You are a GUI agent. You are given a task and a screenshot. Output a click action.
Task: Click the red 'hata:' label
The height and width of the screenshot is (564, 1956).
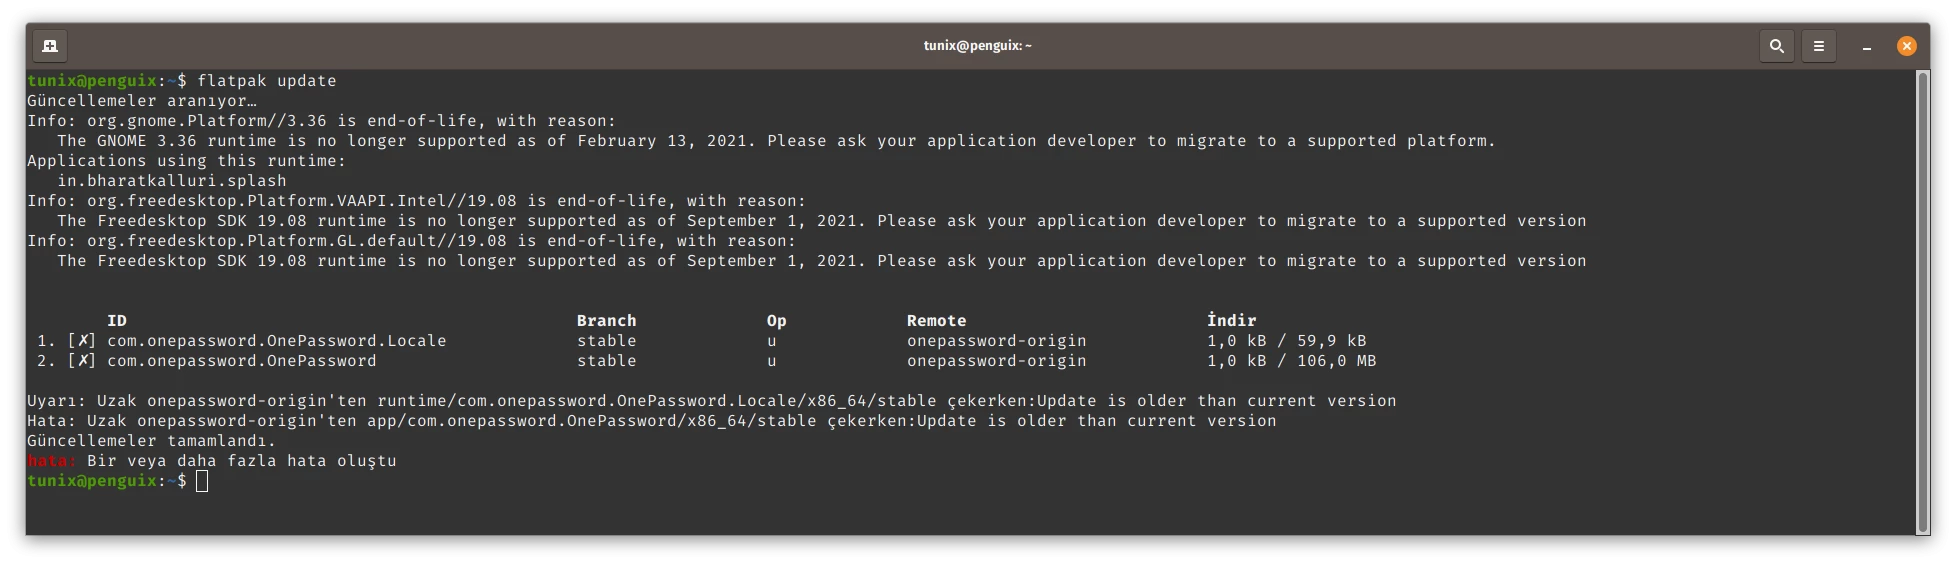coord(52,461)
